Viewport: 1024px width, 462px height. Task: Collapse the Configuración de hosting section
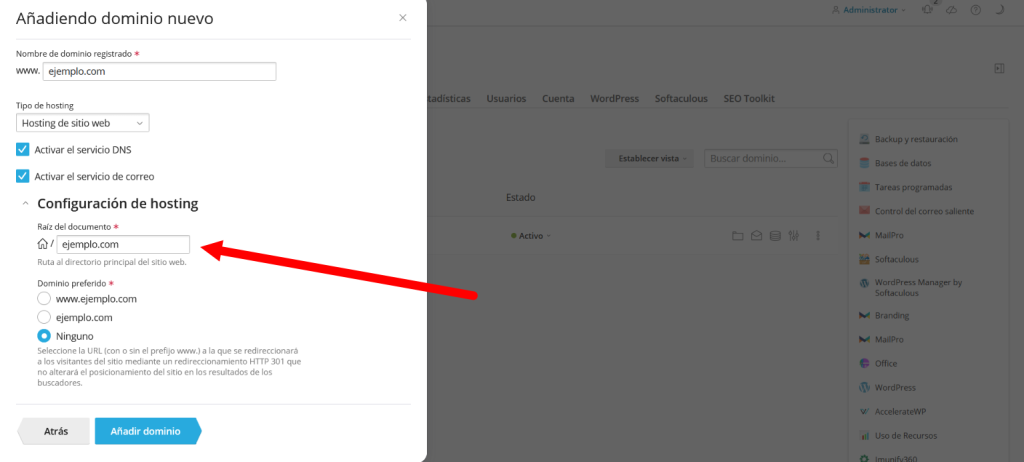point(23,204)
